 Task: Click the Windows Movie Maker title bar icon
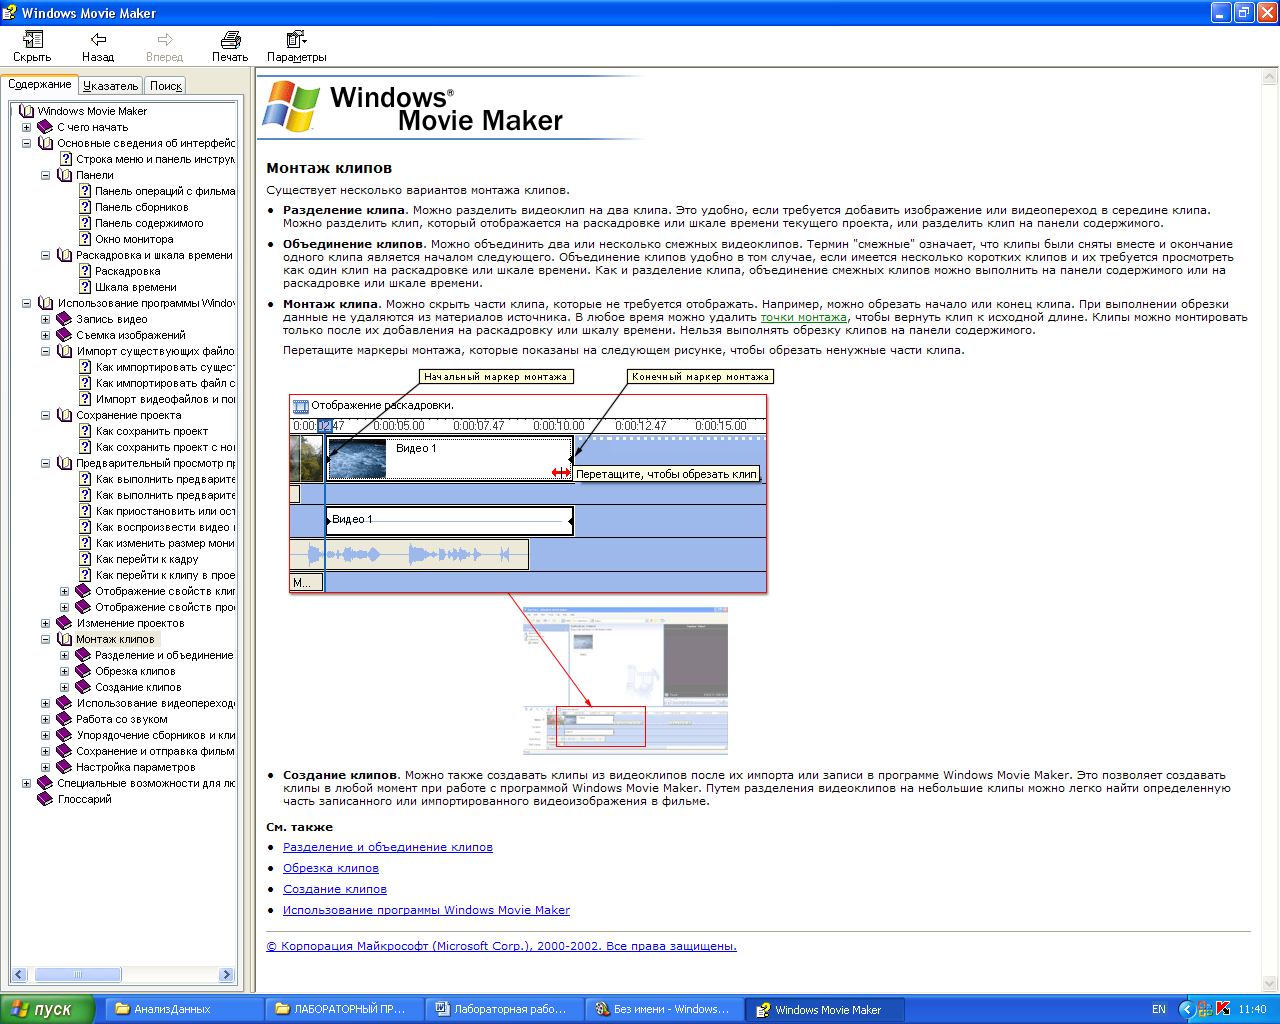pos(10,13)
